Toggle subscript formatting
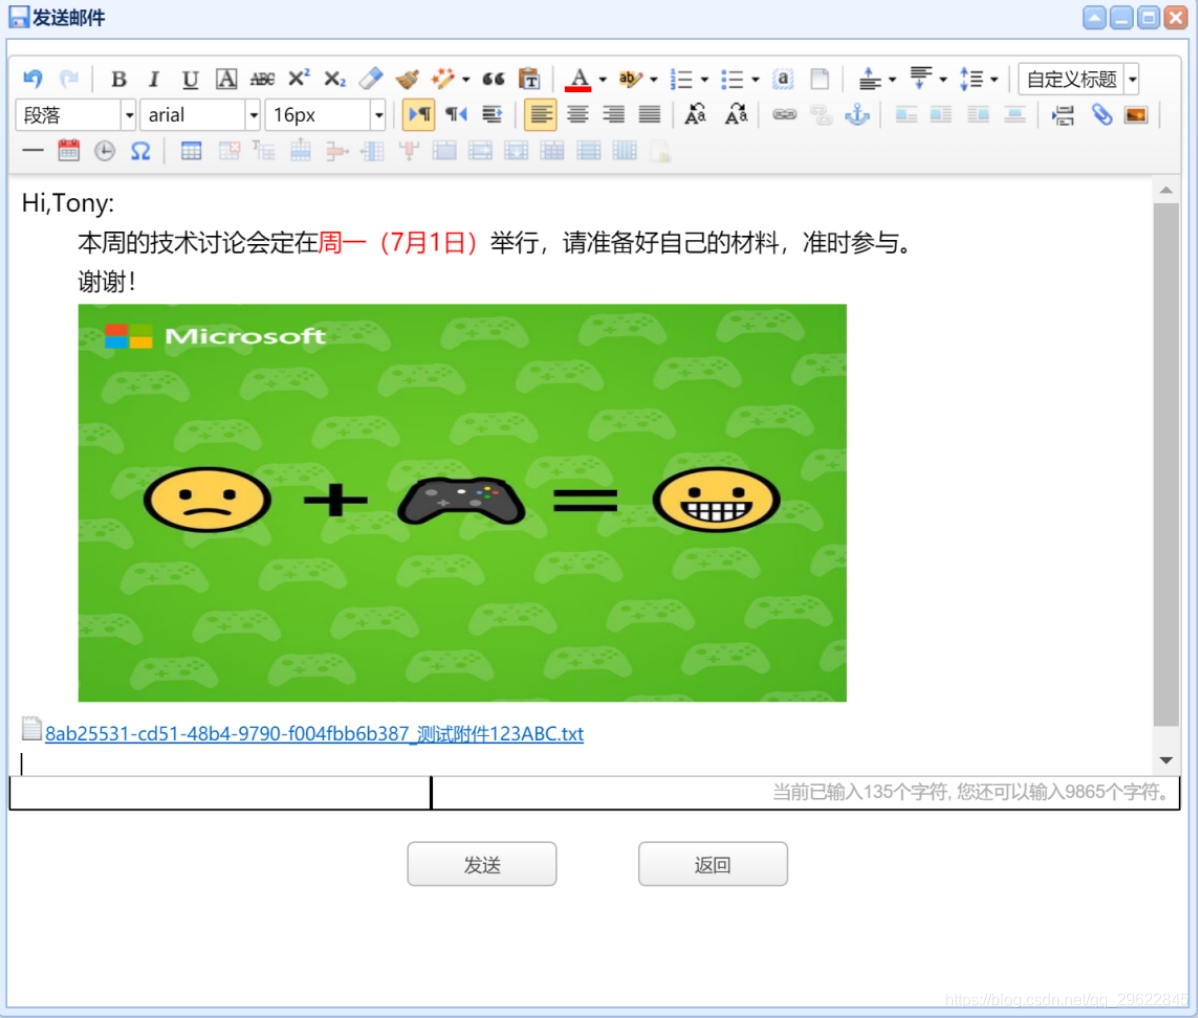Image resolution: width=1198 pixels, height=1018 pixels. tap(335, 79)
